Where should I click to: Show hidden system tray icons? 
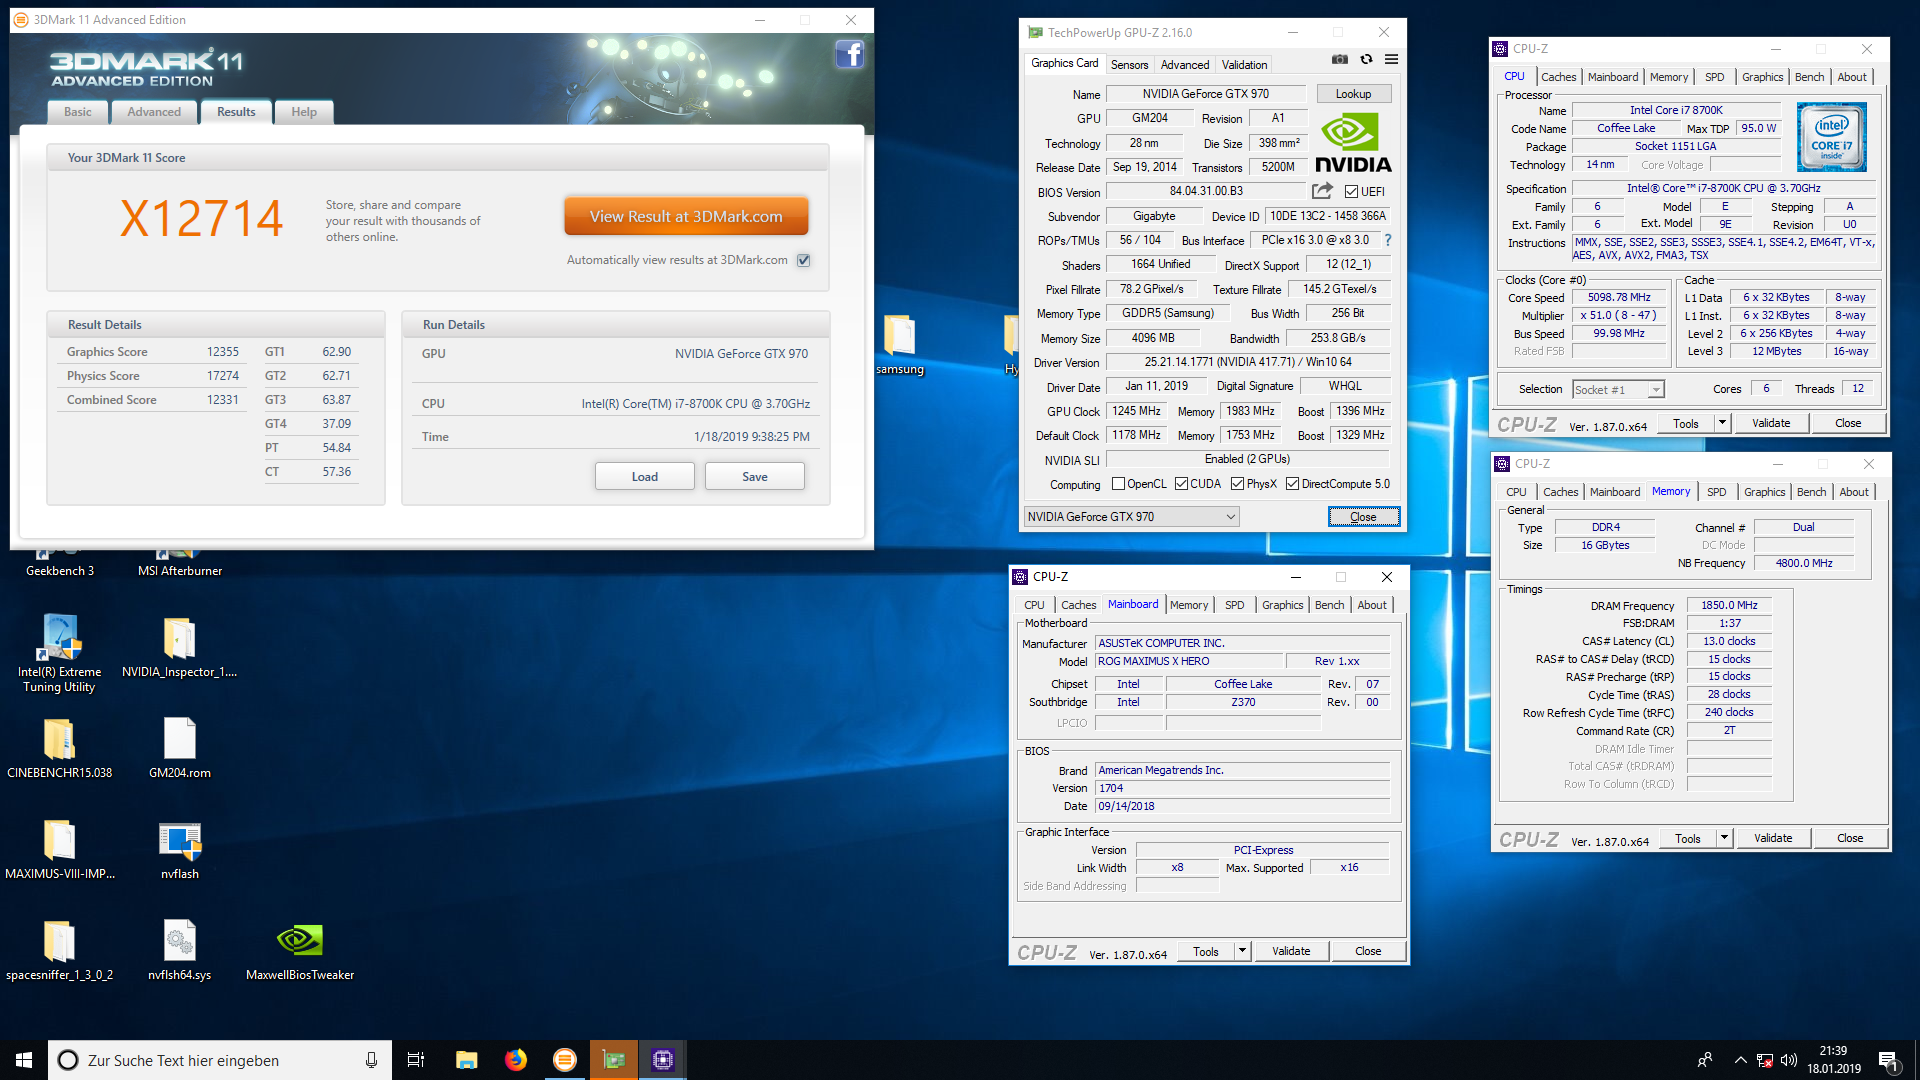pyautogui.click(x=1740, y=1060)
